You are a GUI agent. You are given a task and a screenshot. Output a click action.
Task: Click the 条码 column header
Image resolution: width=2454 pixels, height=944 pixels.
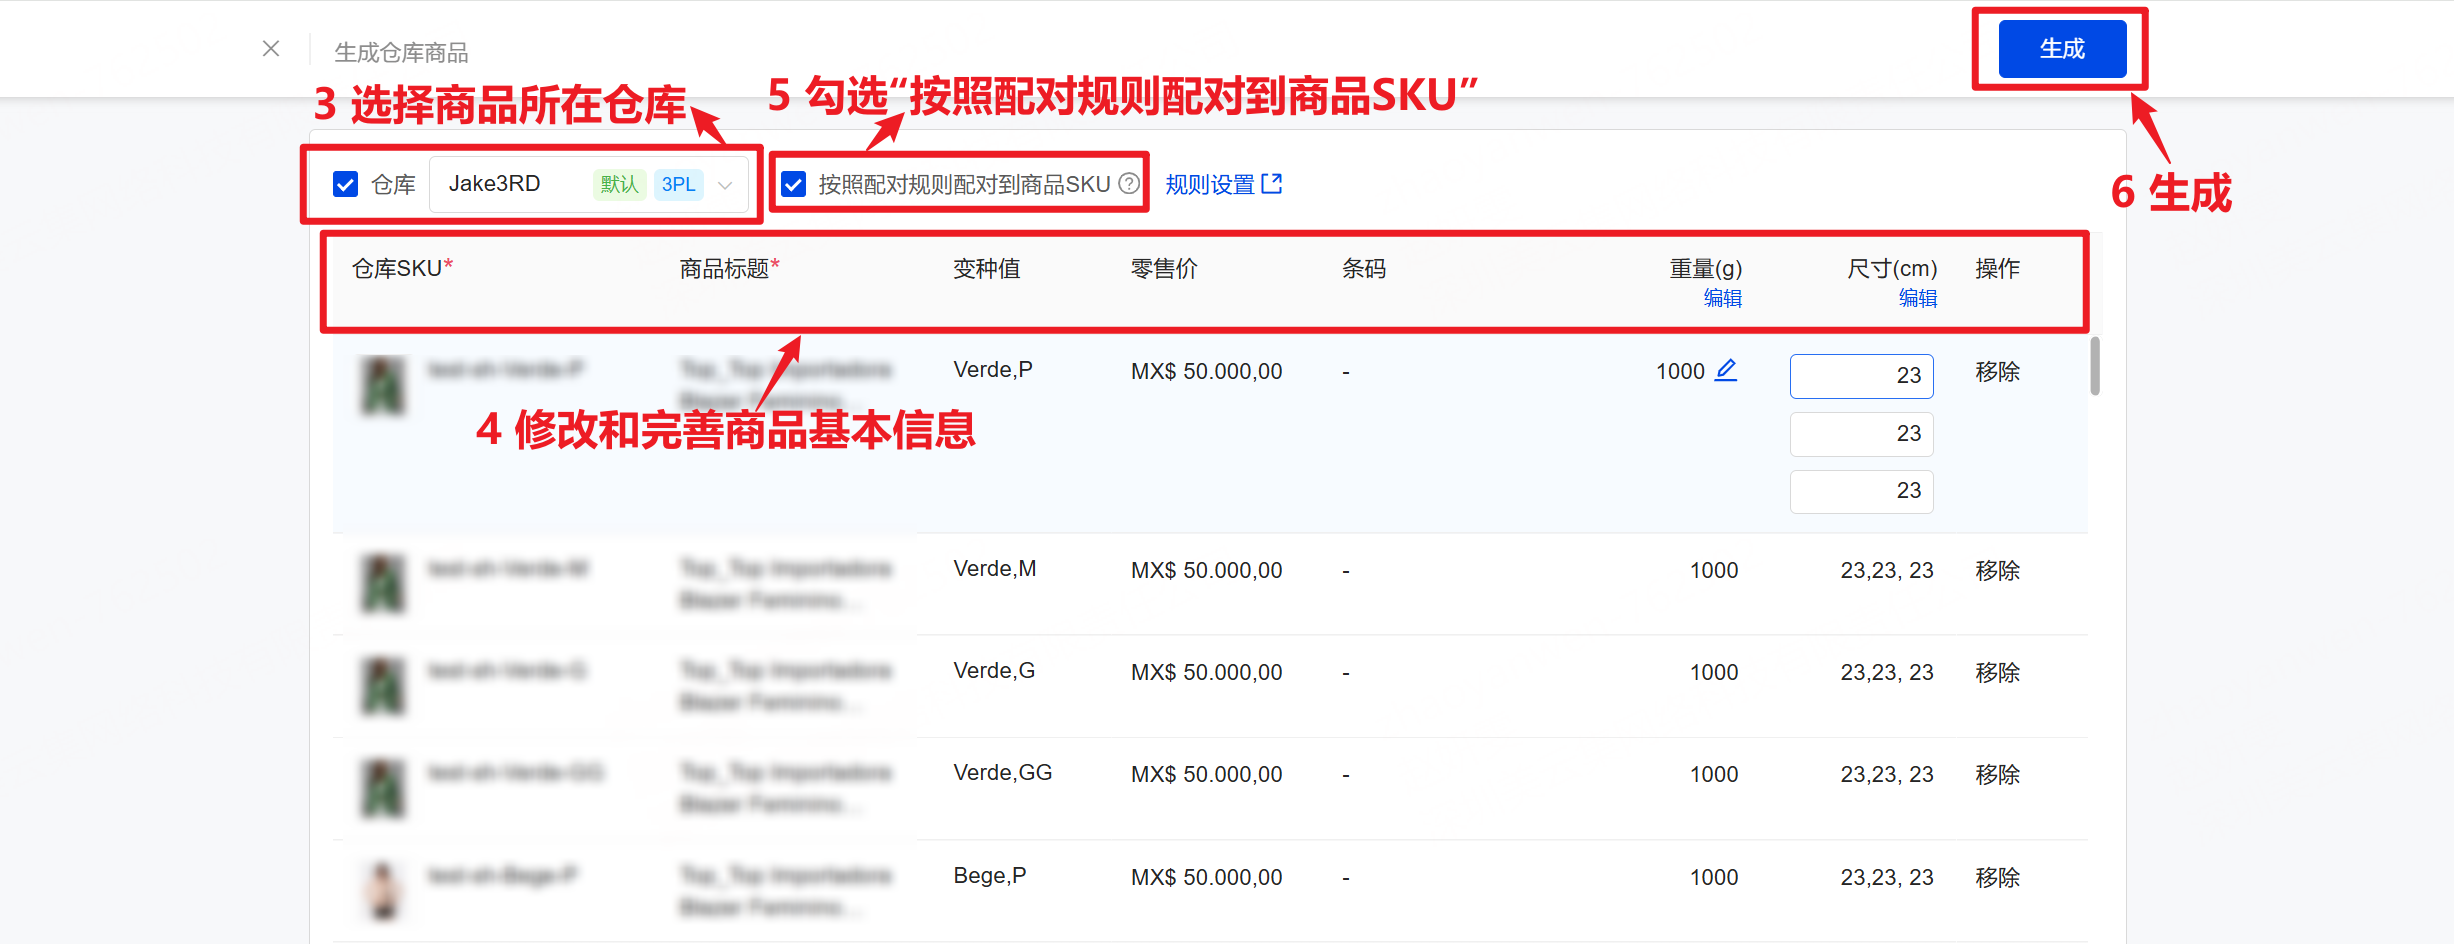[x=1364, y=269]
